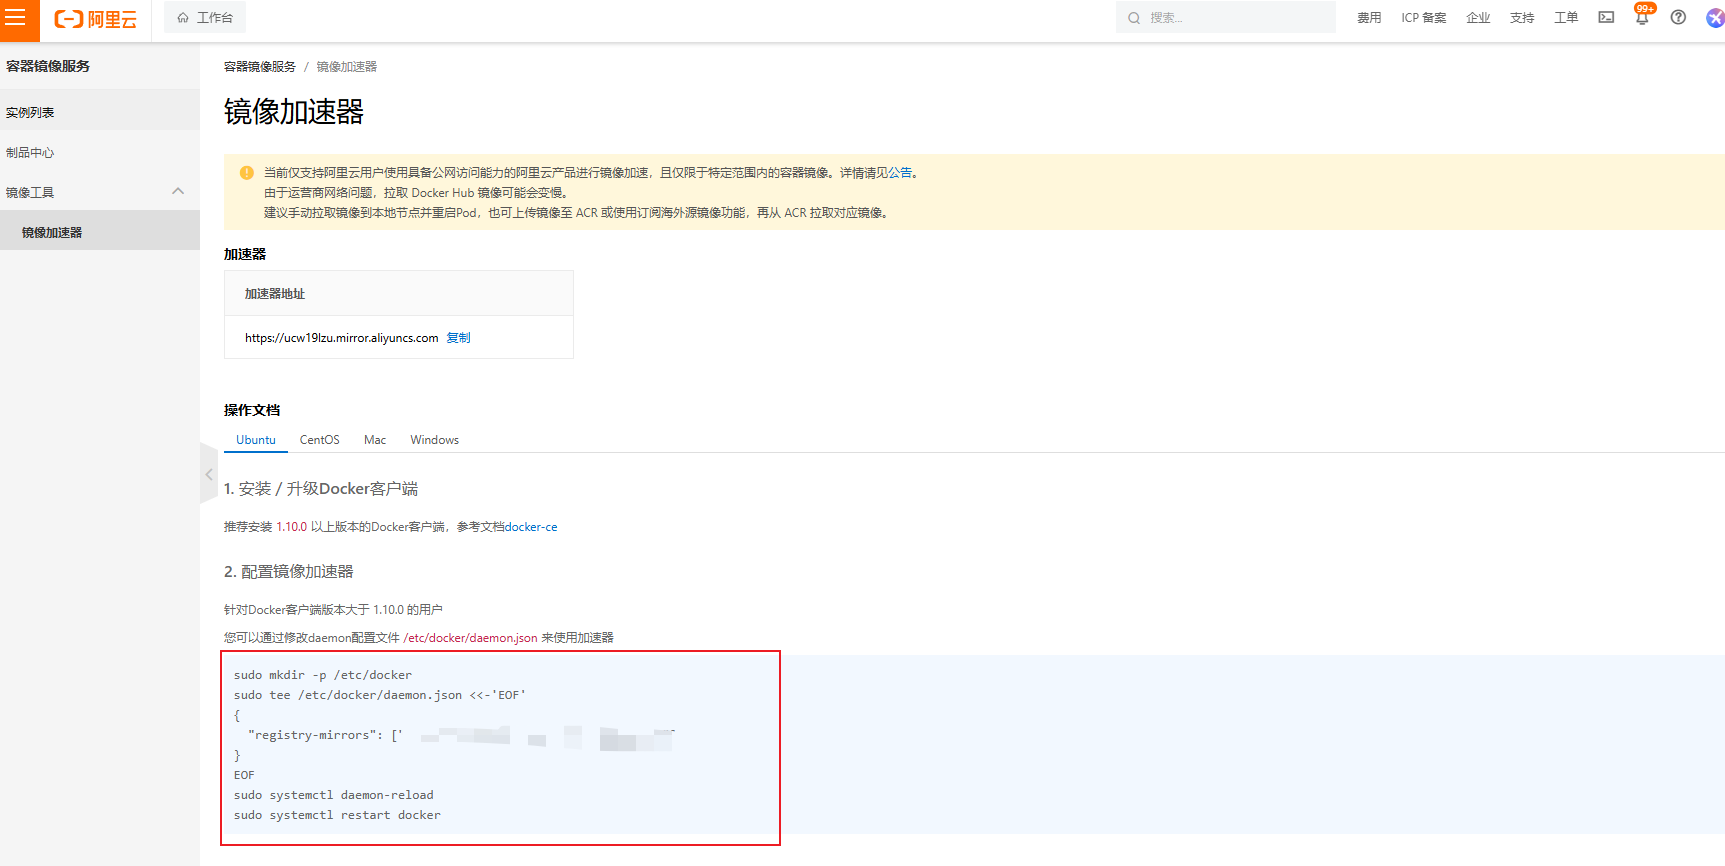Switch to the Mac tab

coord(375,440)
